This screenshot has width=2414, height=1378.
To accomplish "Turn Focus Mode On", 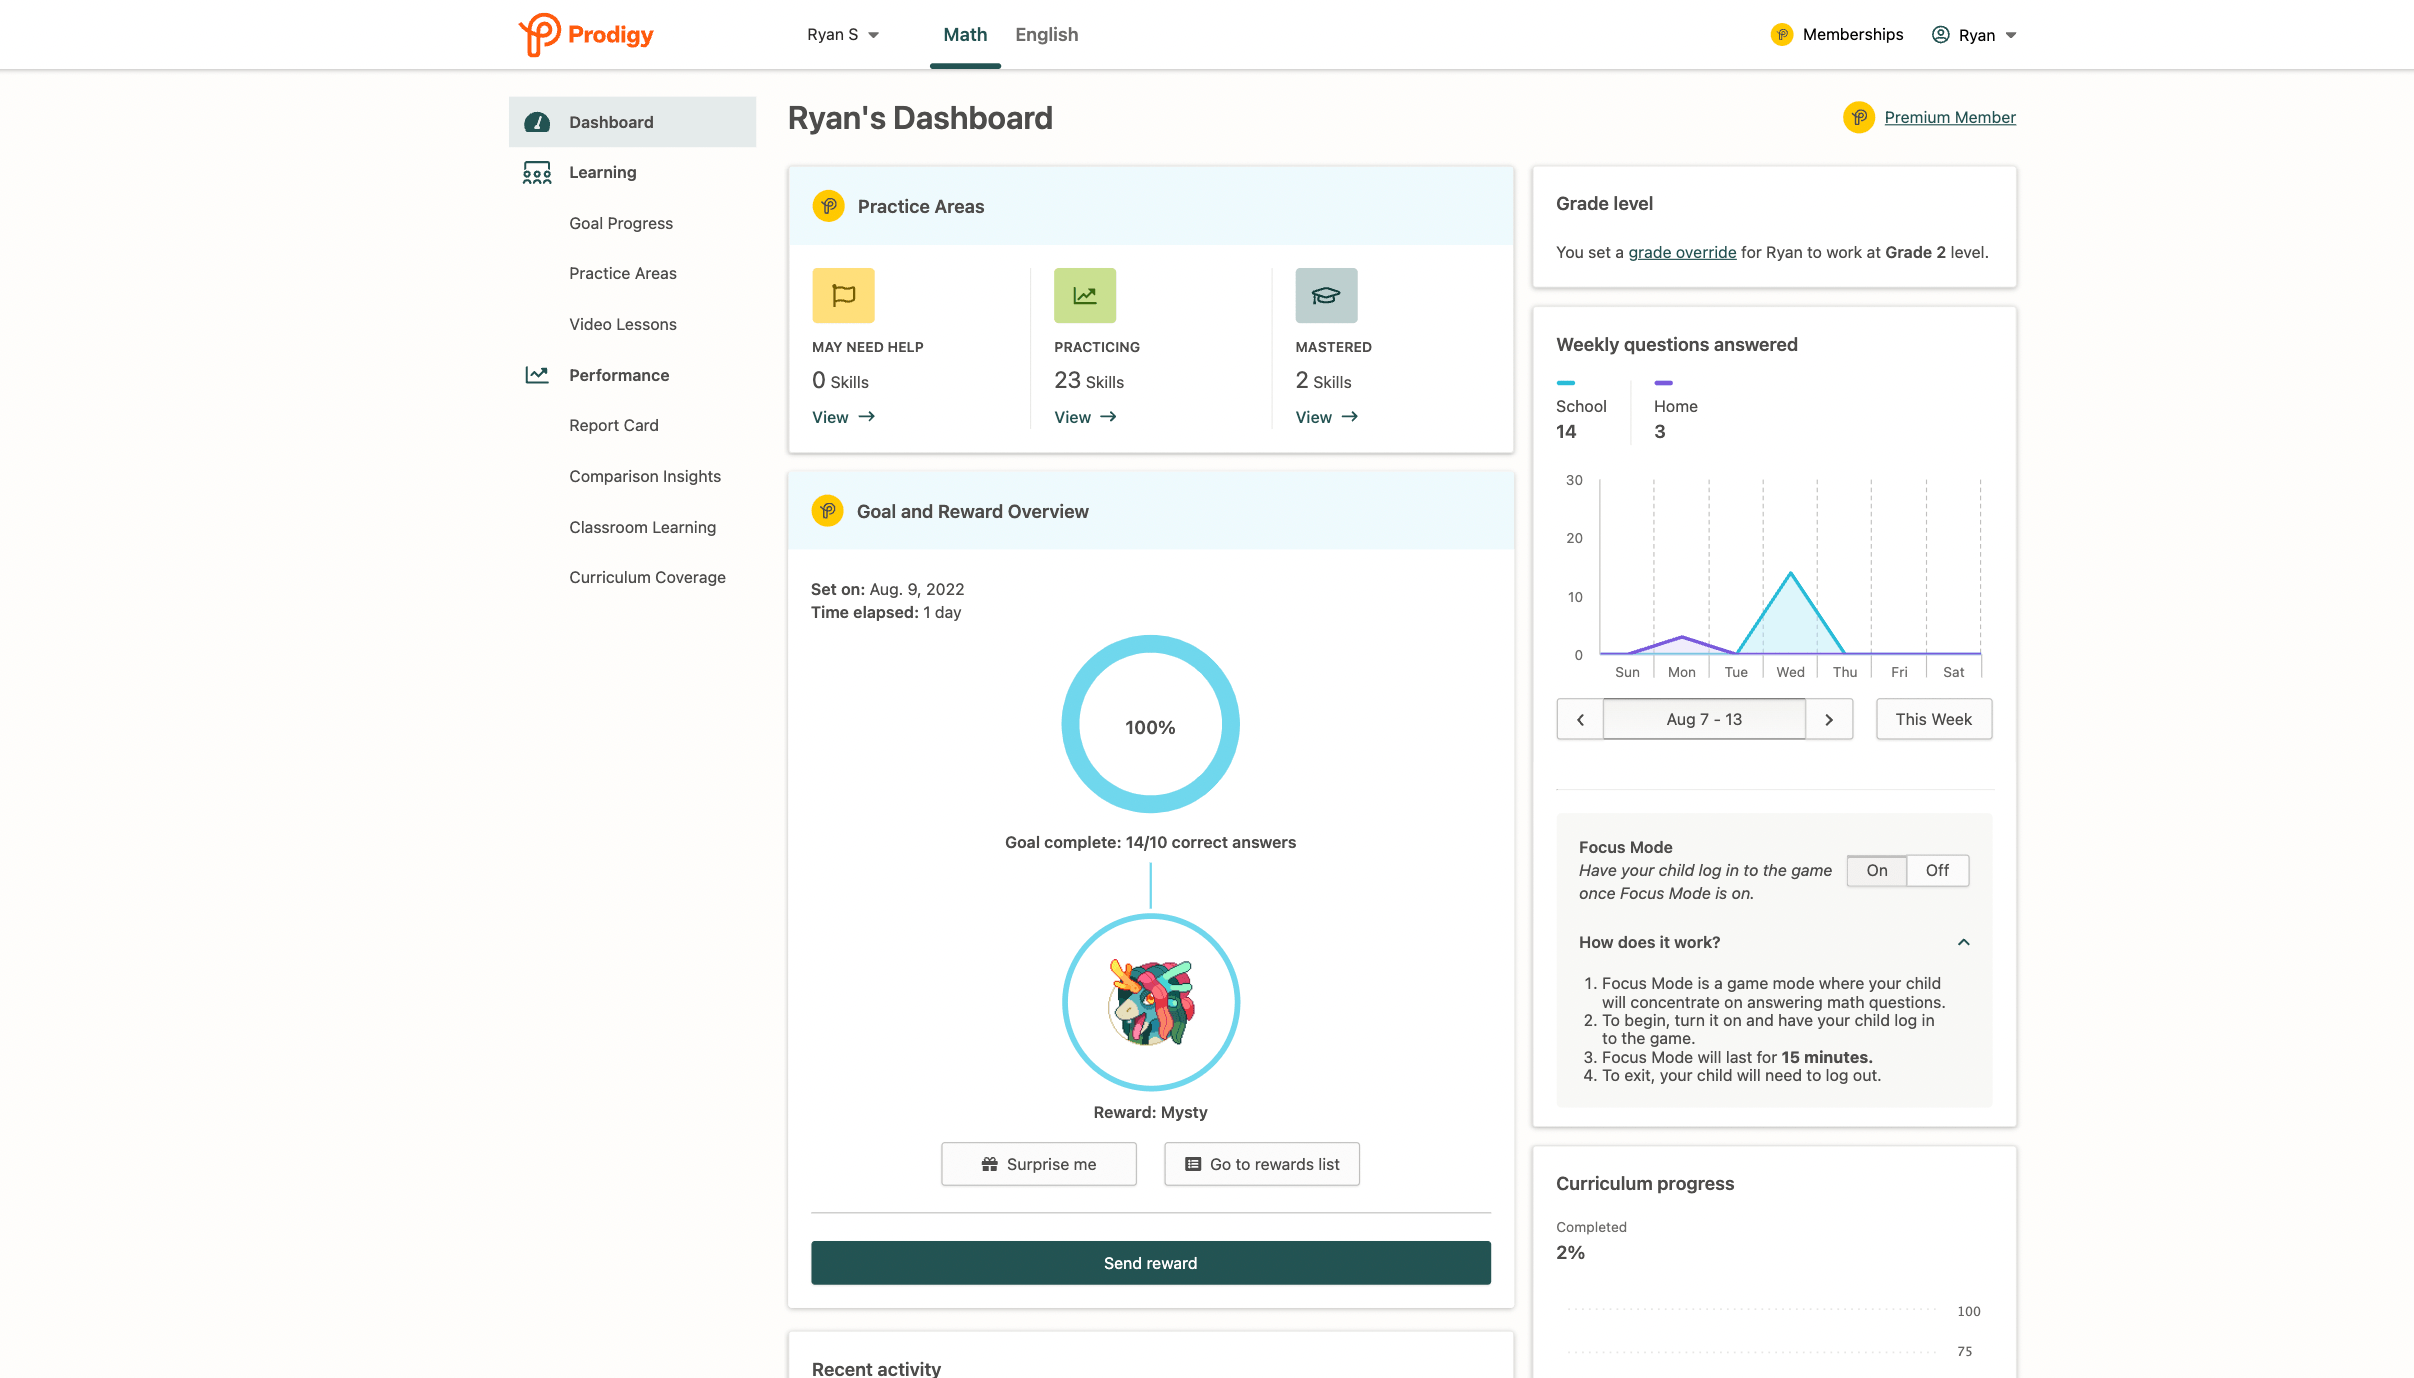I will [1877, 870].
